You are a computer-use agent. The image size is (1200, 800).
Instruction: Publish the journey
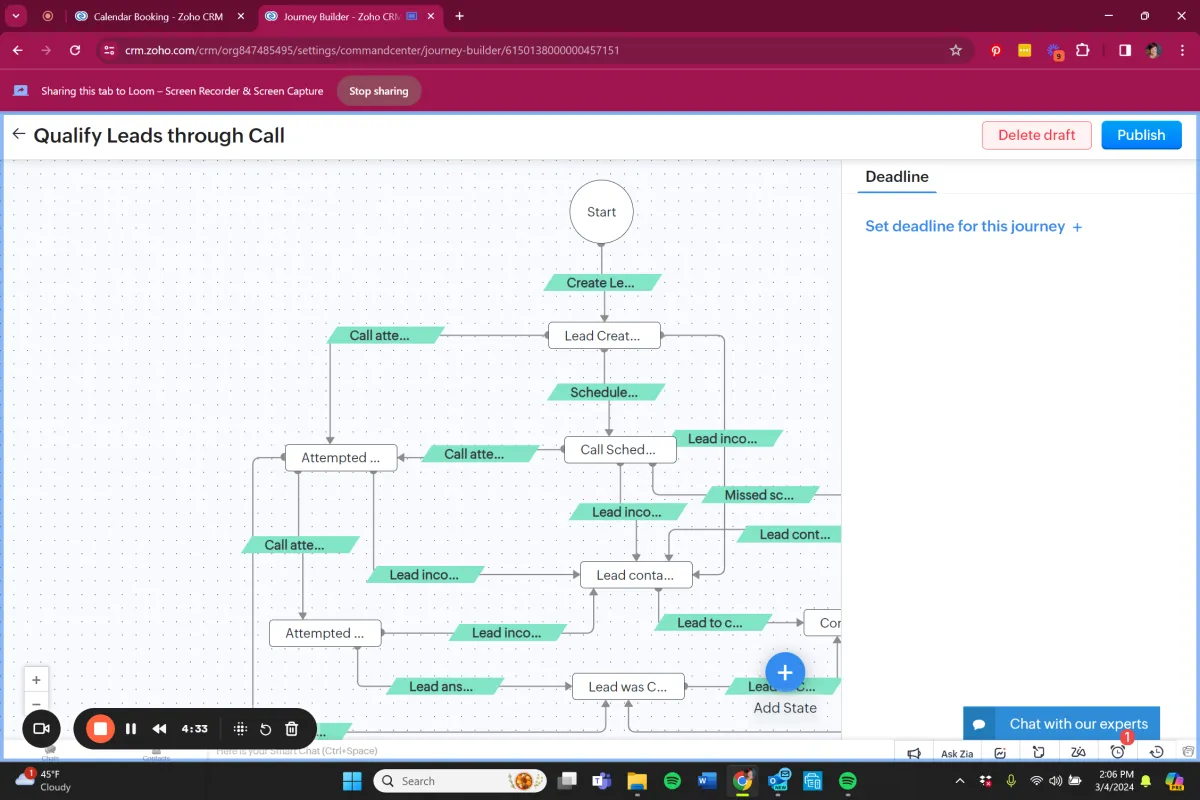[x=1141, y=135]
